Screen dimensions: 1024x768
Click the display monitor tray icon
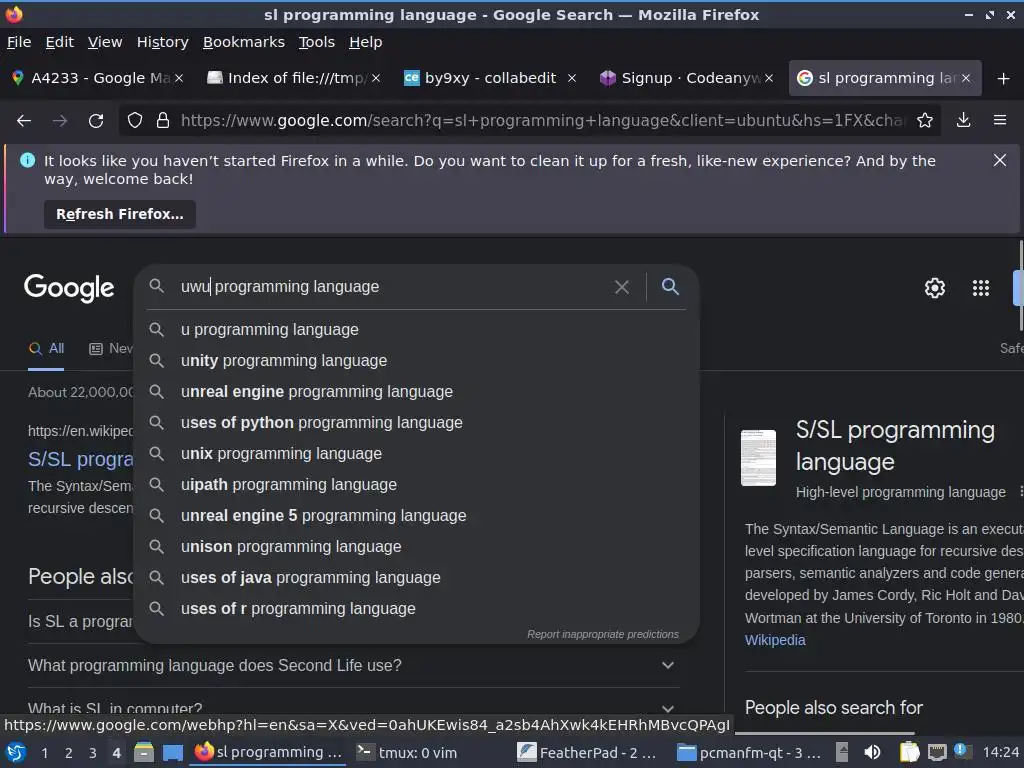pyautogui.click(x=937, y=752)
